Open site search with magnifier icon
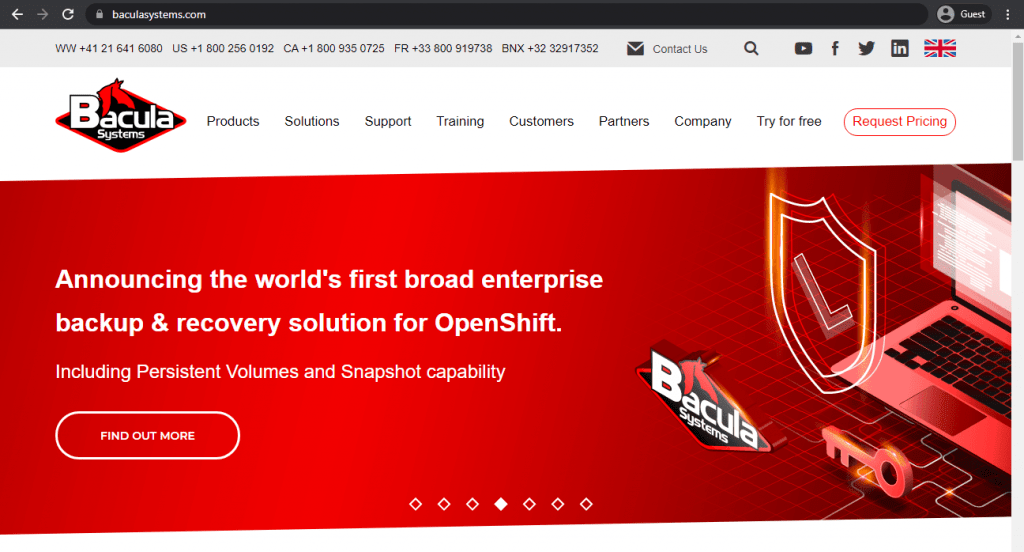This screenshot has height=552, width=1024. point(751,48)
